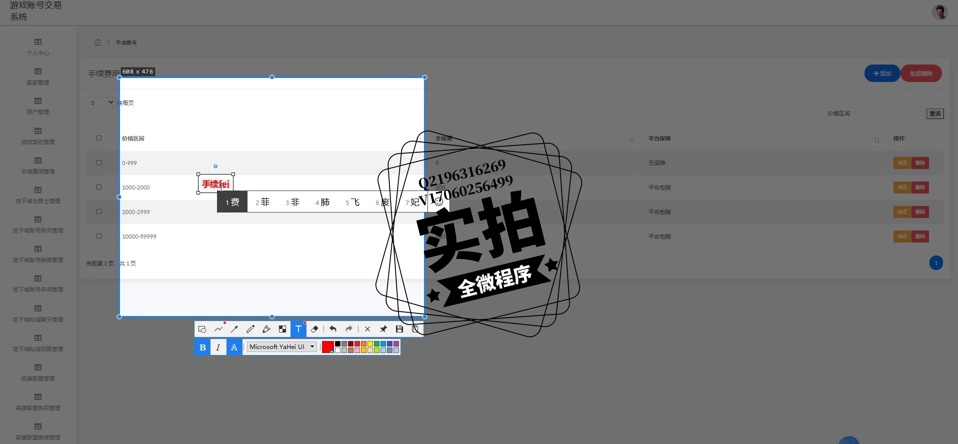Open the Microsoft YaHei UI font dropdown
The height and width of the screenshot is (444, 958).
[282, 347]
